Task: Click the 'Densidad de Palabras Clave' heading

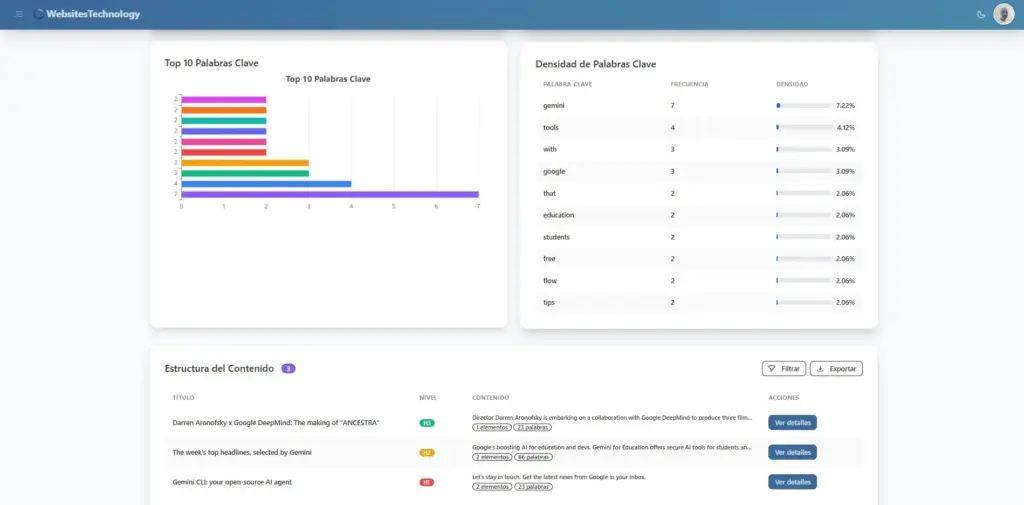Action: 596,64
